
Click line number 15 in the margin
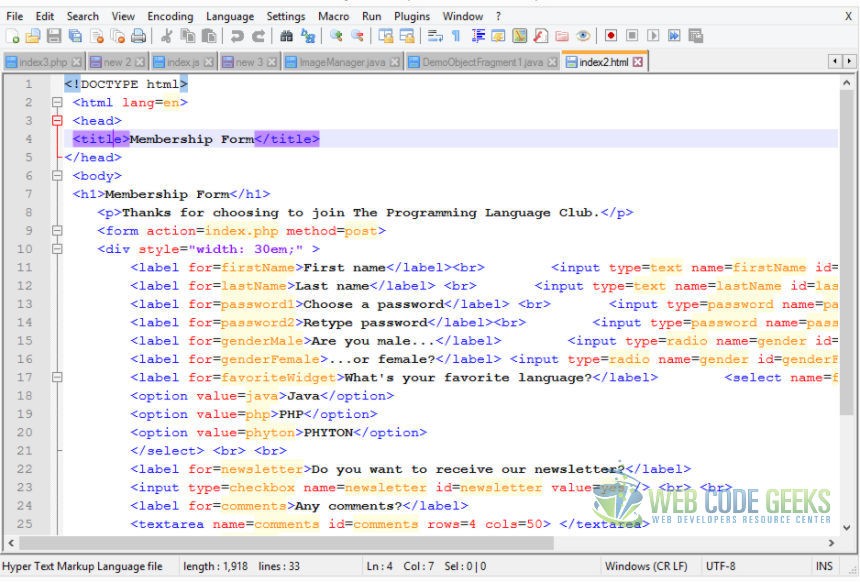(x=25, y=341)
